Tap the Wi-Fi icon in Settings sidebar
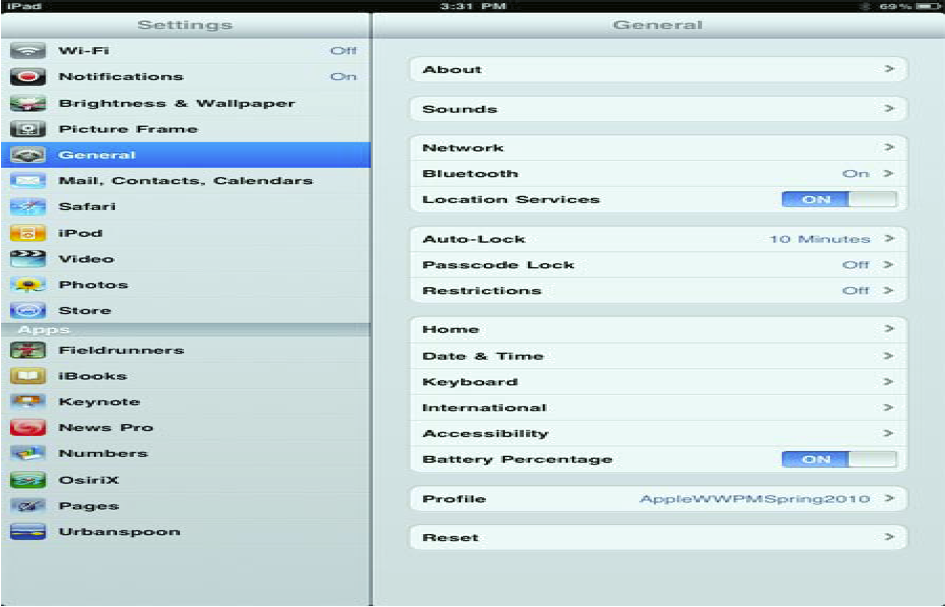This screenshot has height=607, width=945. [28, 51]
